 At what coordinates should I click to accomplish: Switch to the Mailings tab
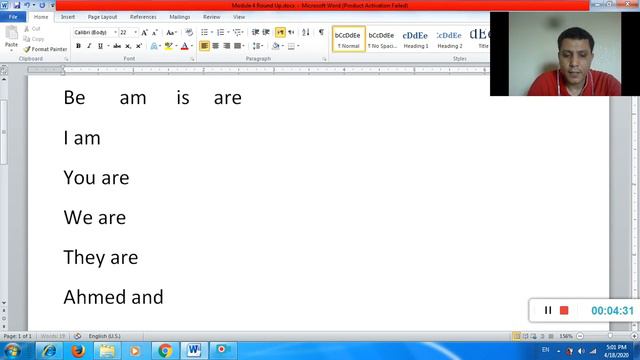point(180,17)
